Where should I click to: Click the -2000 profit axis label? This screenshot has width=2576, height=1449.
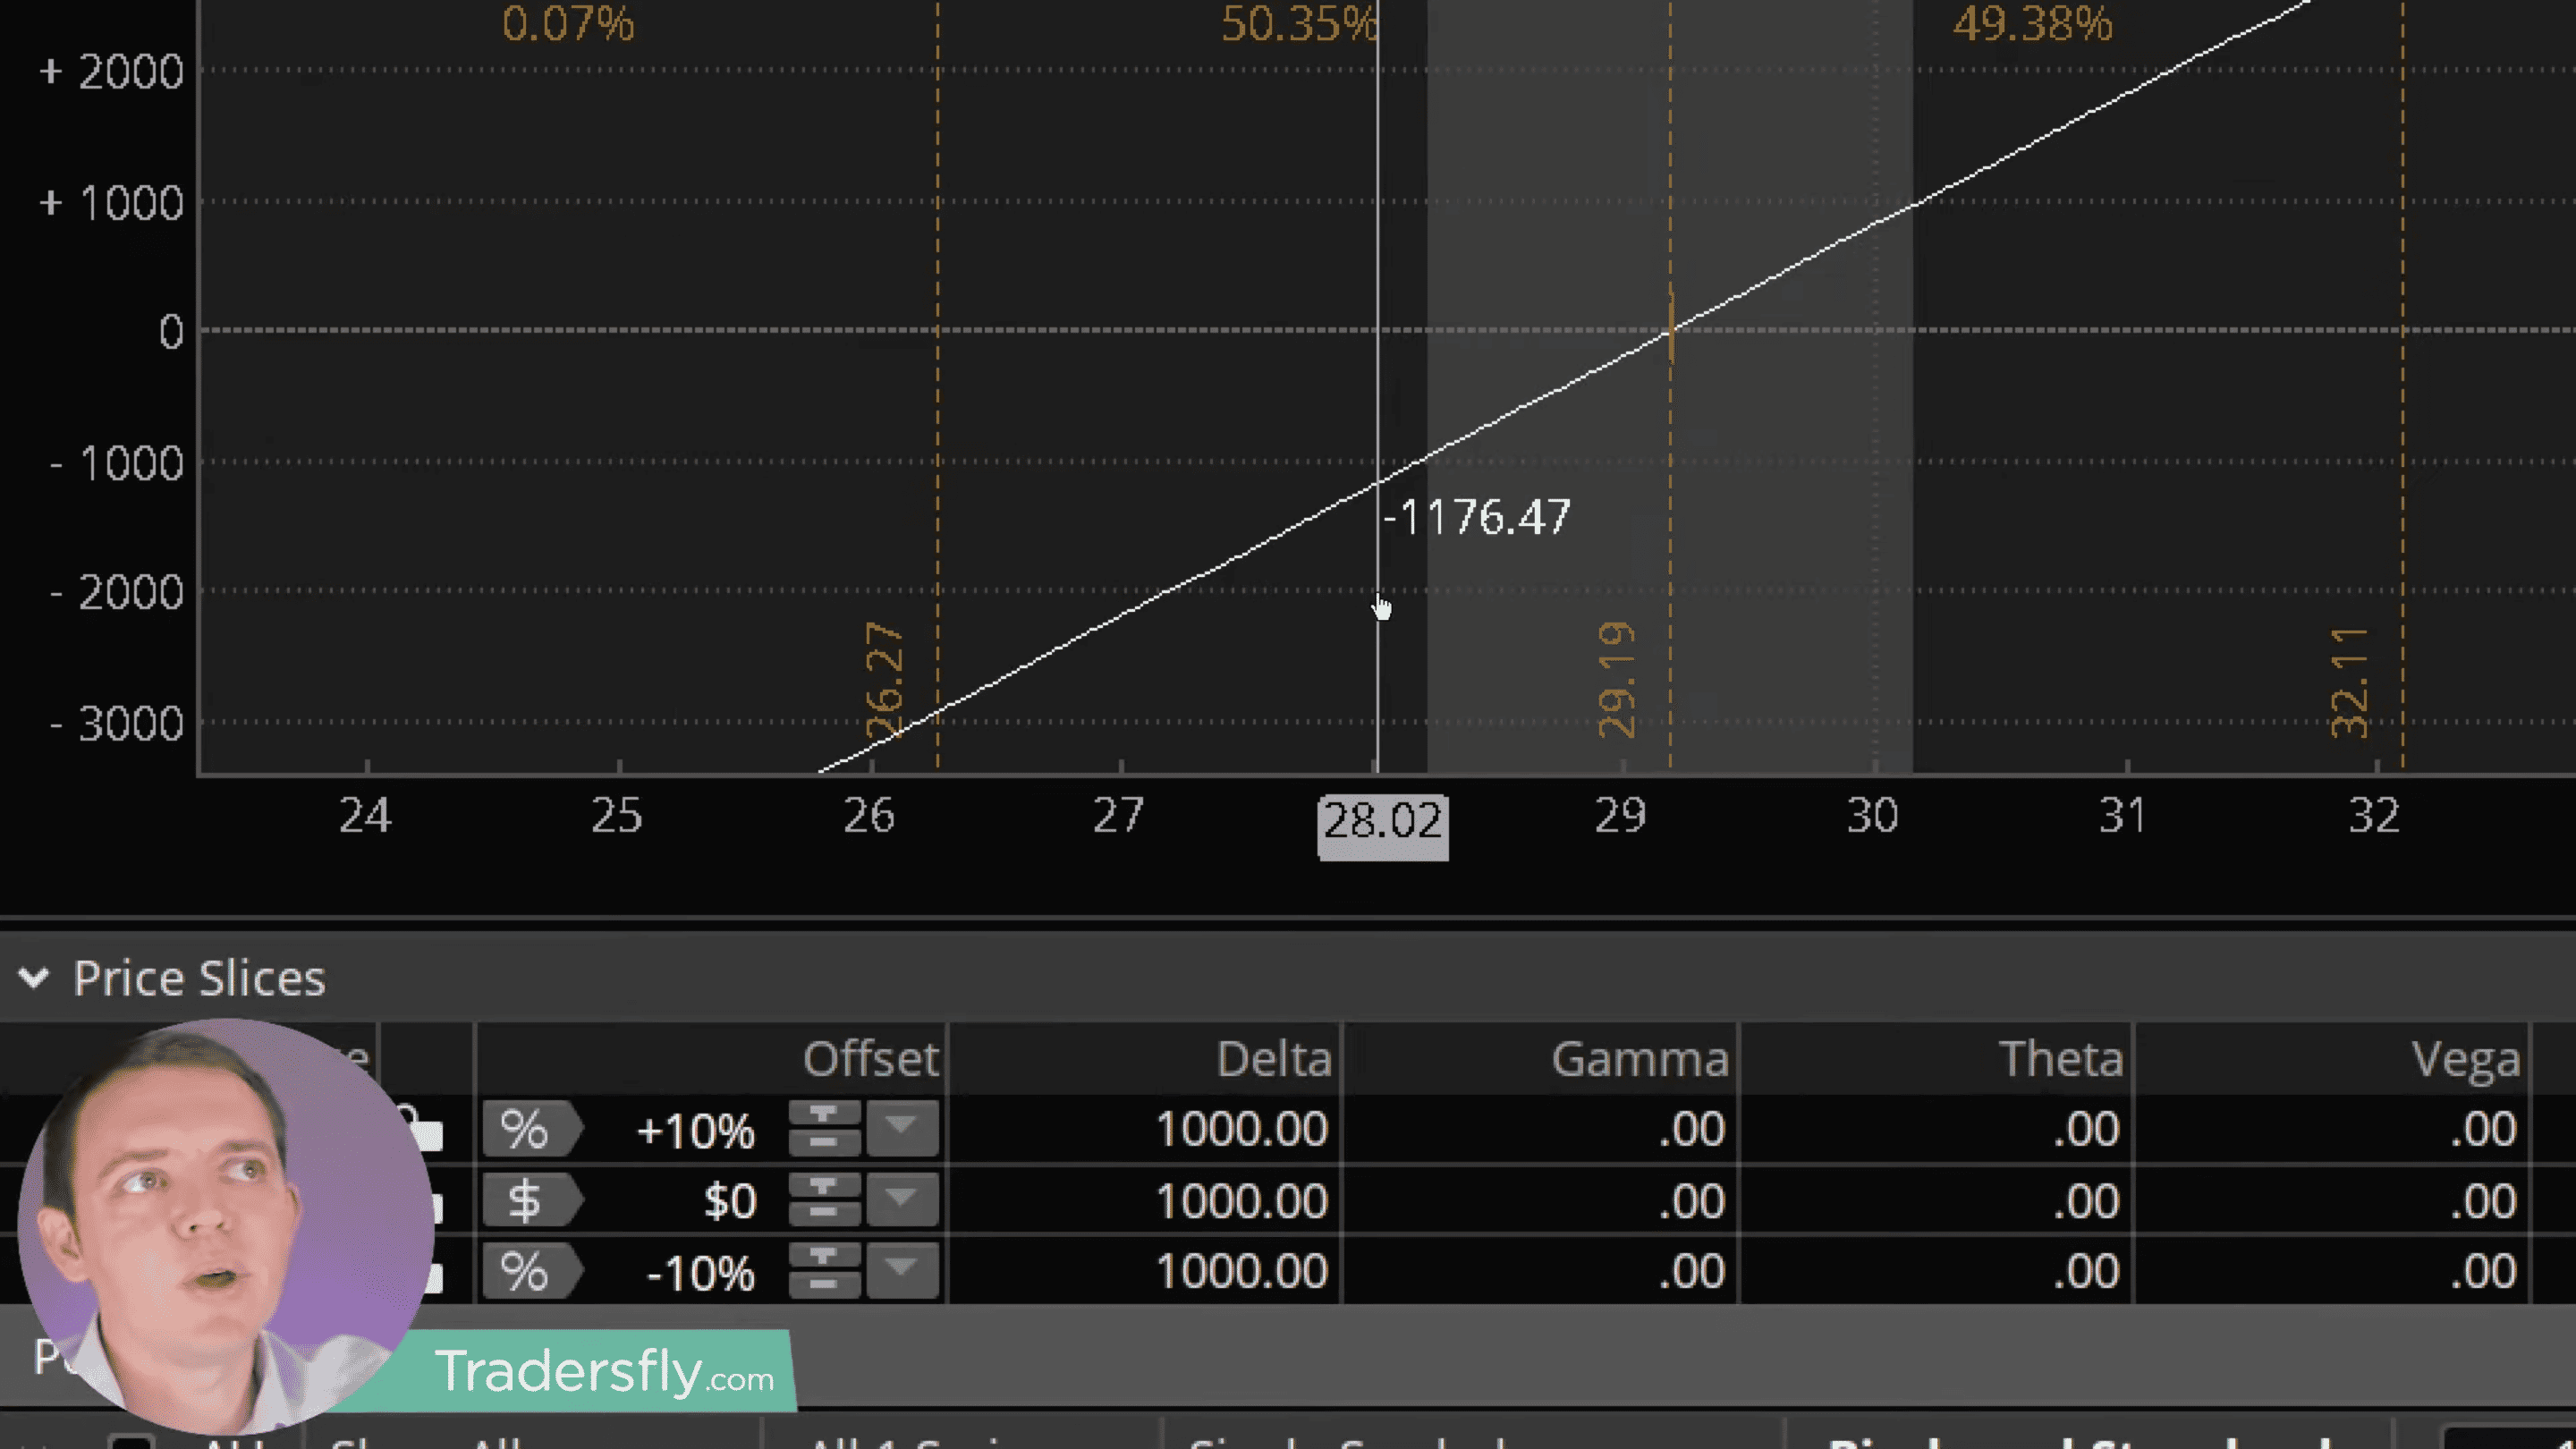coord(117,594)
